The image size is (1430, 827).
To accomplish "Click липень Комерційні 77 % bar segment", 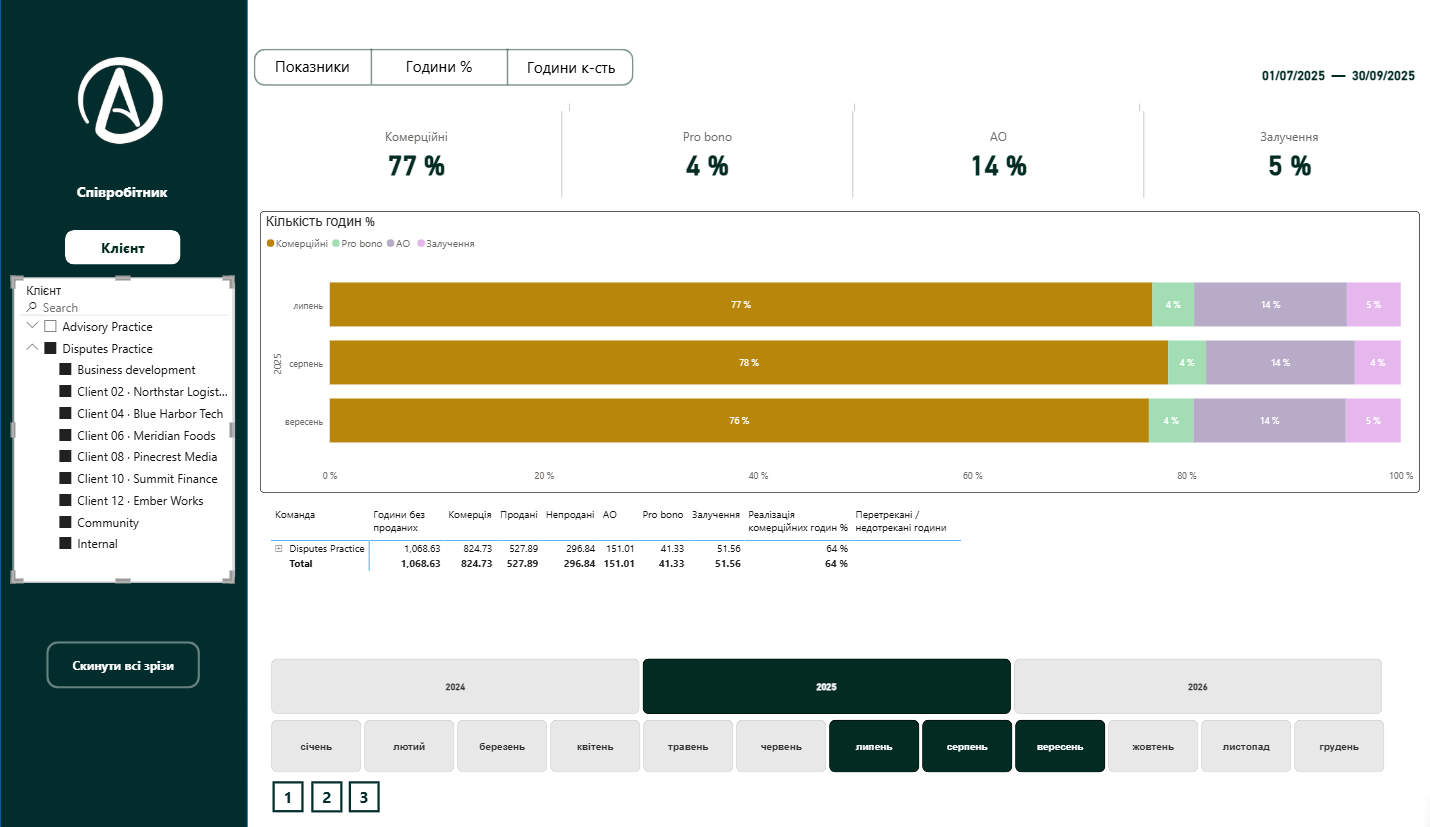I will click(741, 305).
